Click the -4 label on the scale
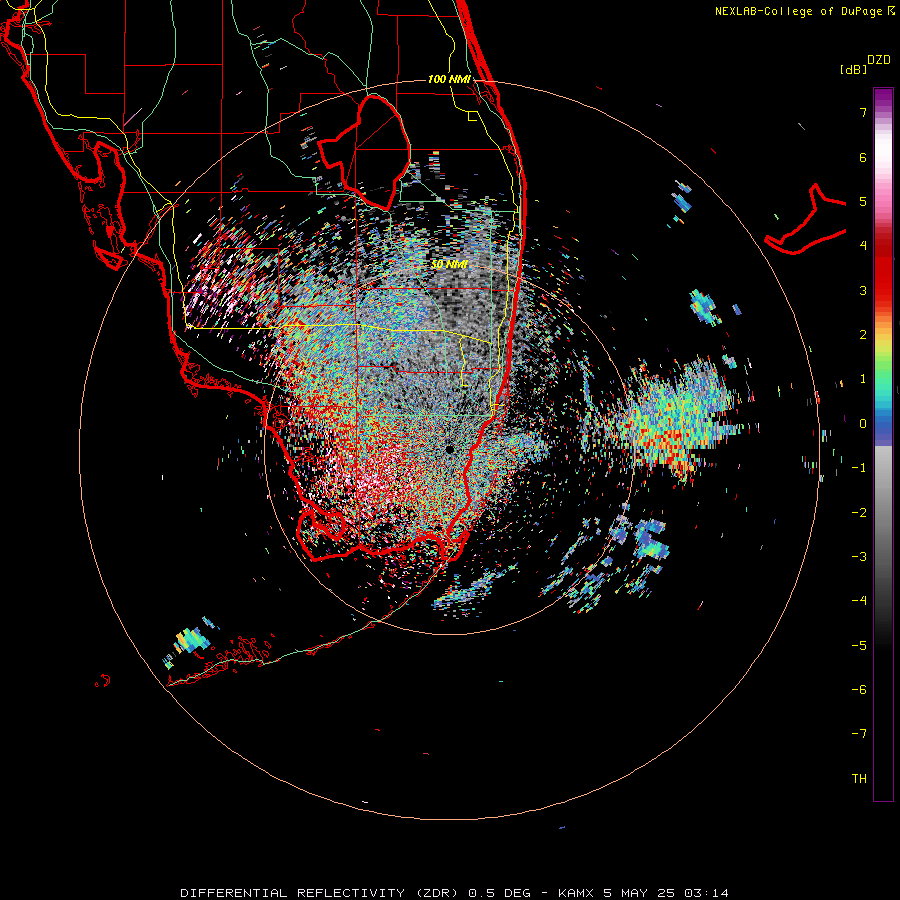This screenshot has width=900, height=900. (x=859, y=600)
